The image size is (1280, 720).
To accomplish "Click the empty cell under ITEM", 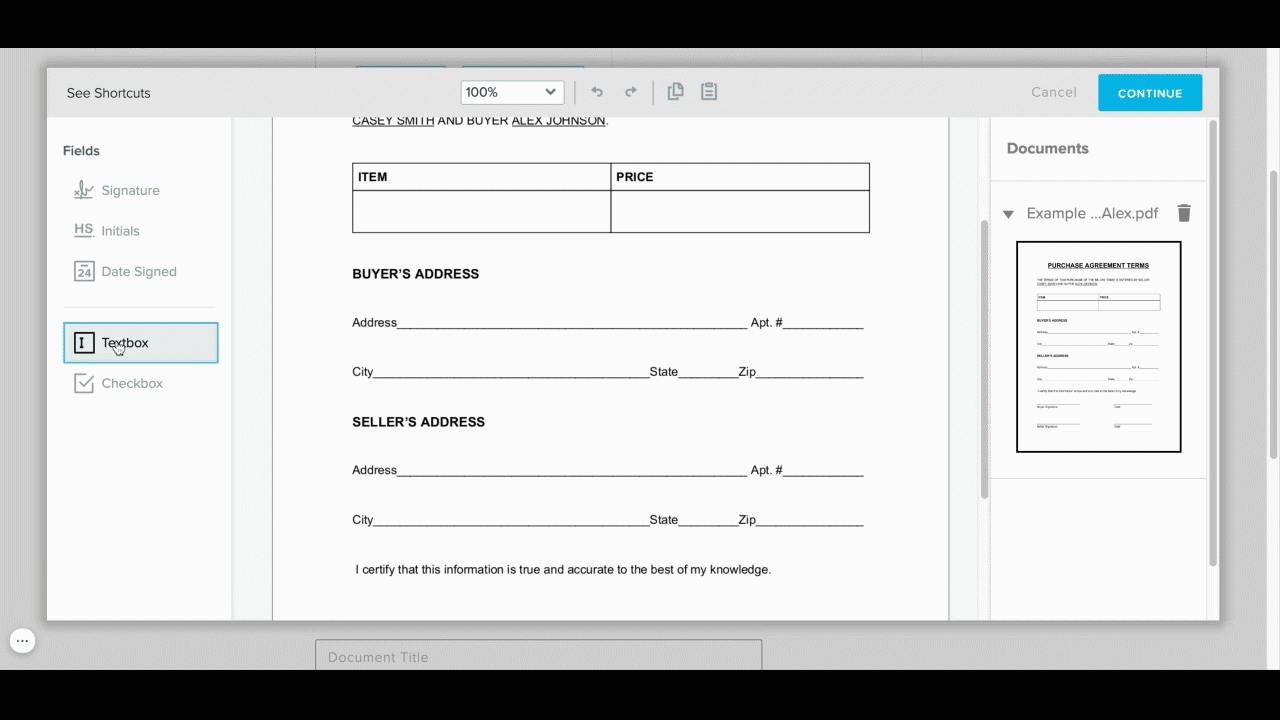I will [481, 211].
